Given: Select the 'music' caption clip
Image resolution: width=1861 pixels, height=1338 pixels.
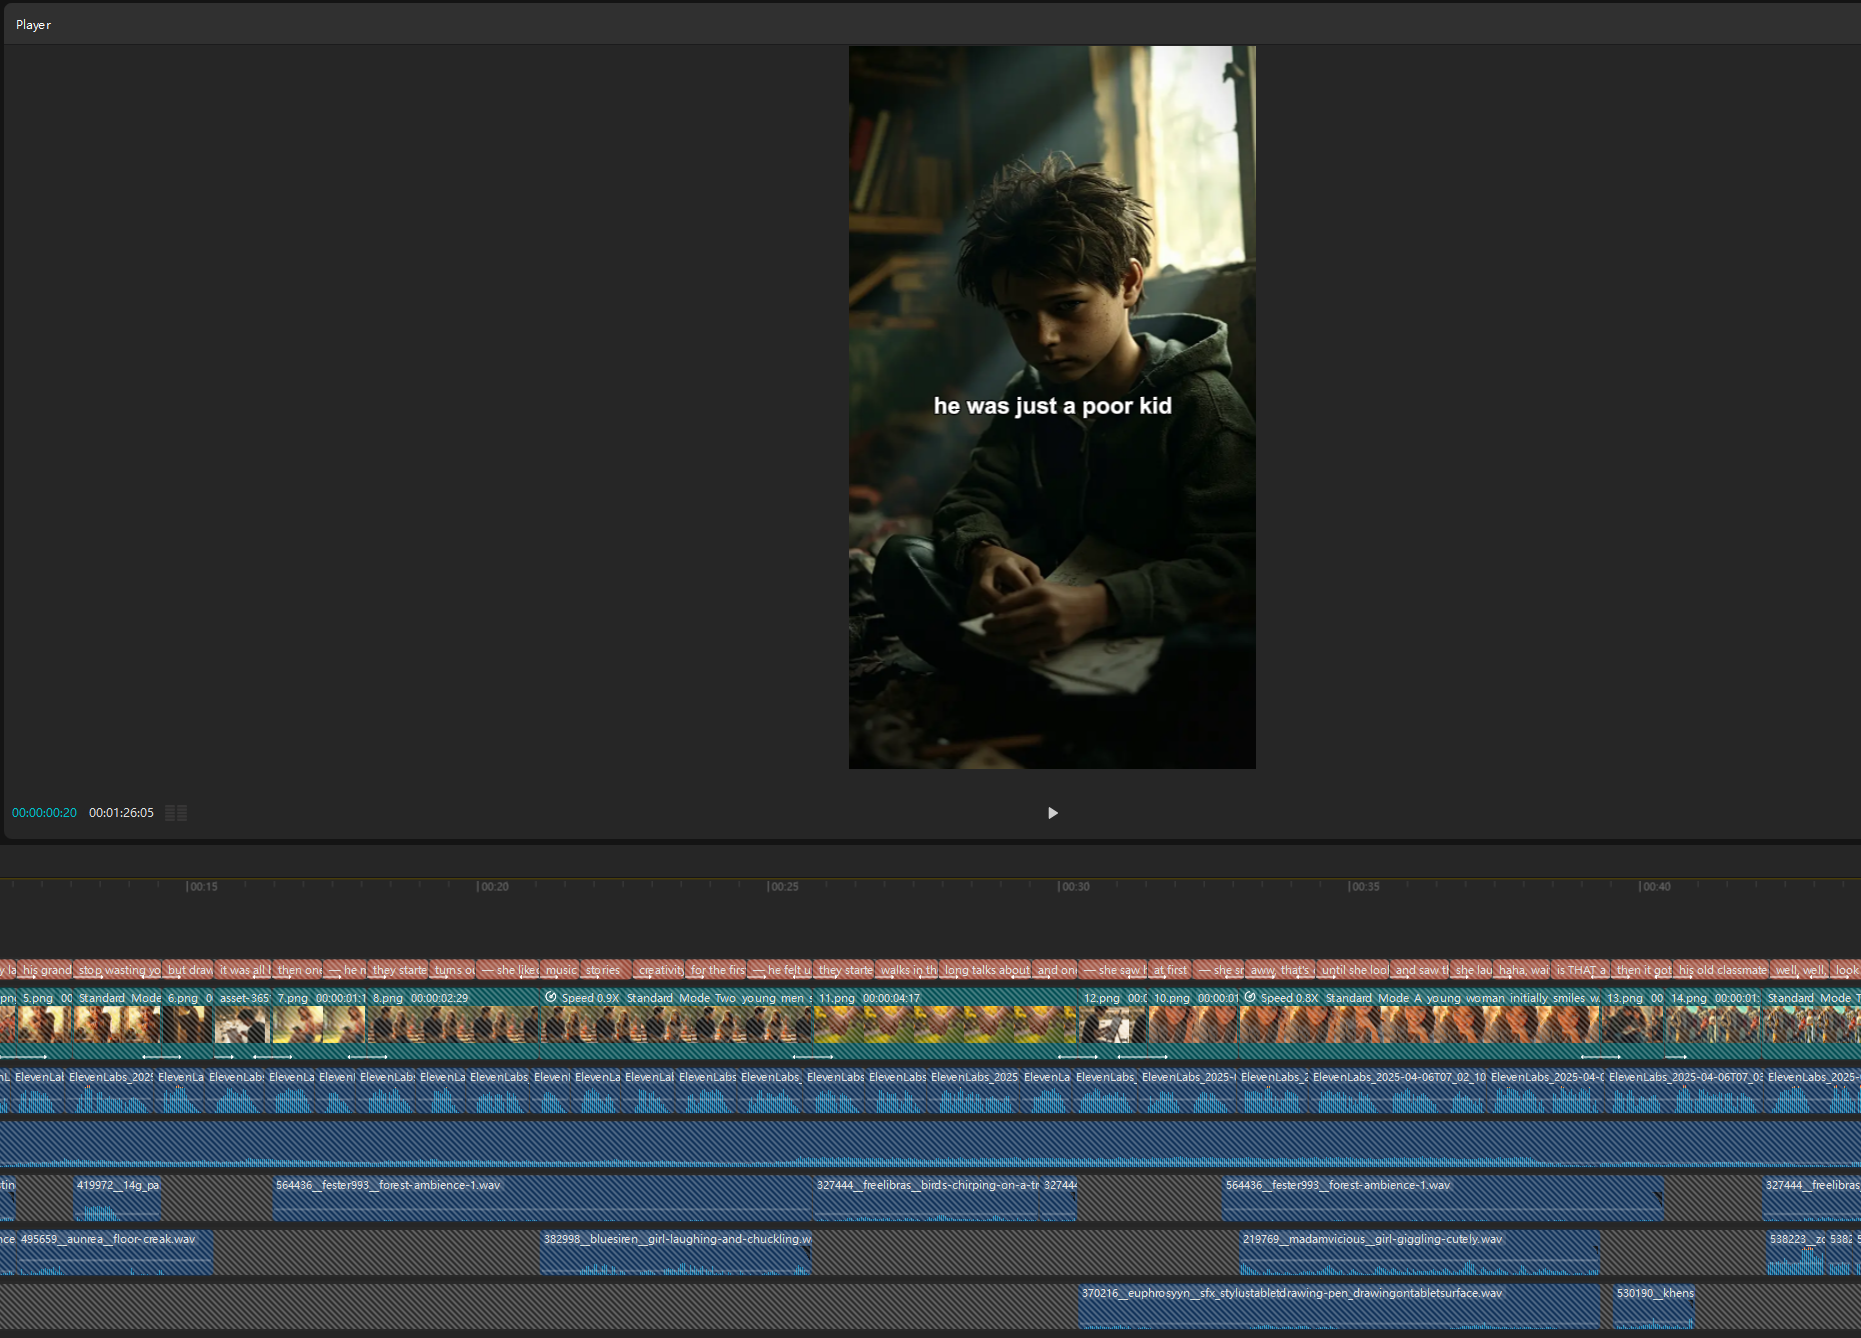Looking at the screenshot, I should [x=560, y=970].
